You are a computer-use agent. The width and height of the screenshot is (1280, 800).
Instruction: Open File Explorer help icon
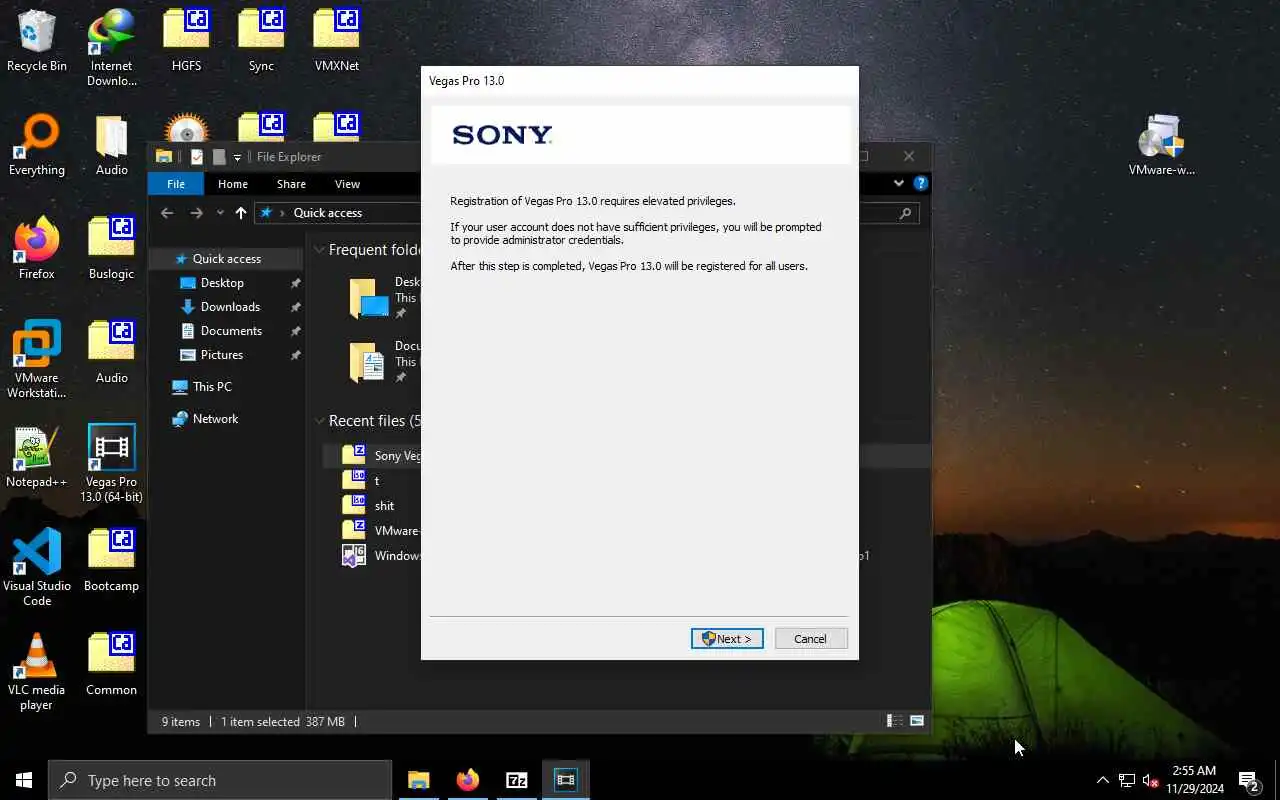921,183
